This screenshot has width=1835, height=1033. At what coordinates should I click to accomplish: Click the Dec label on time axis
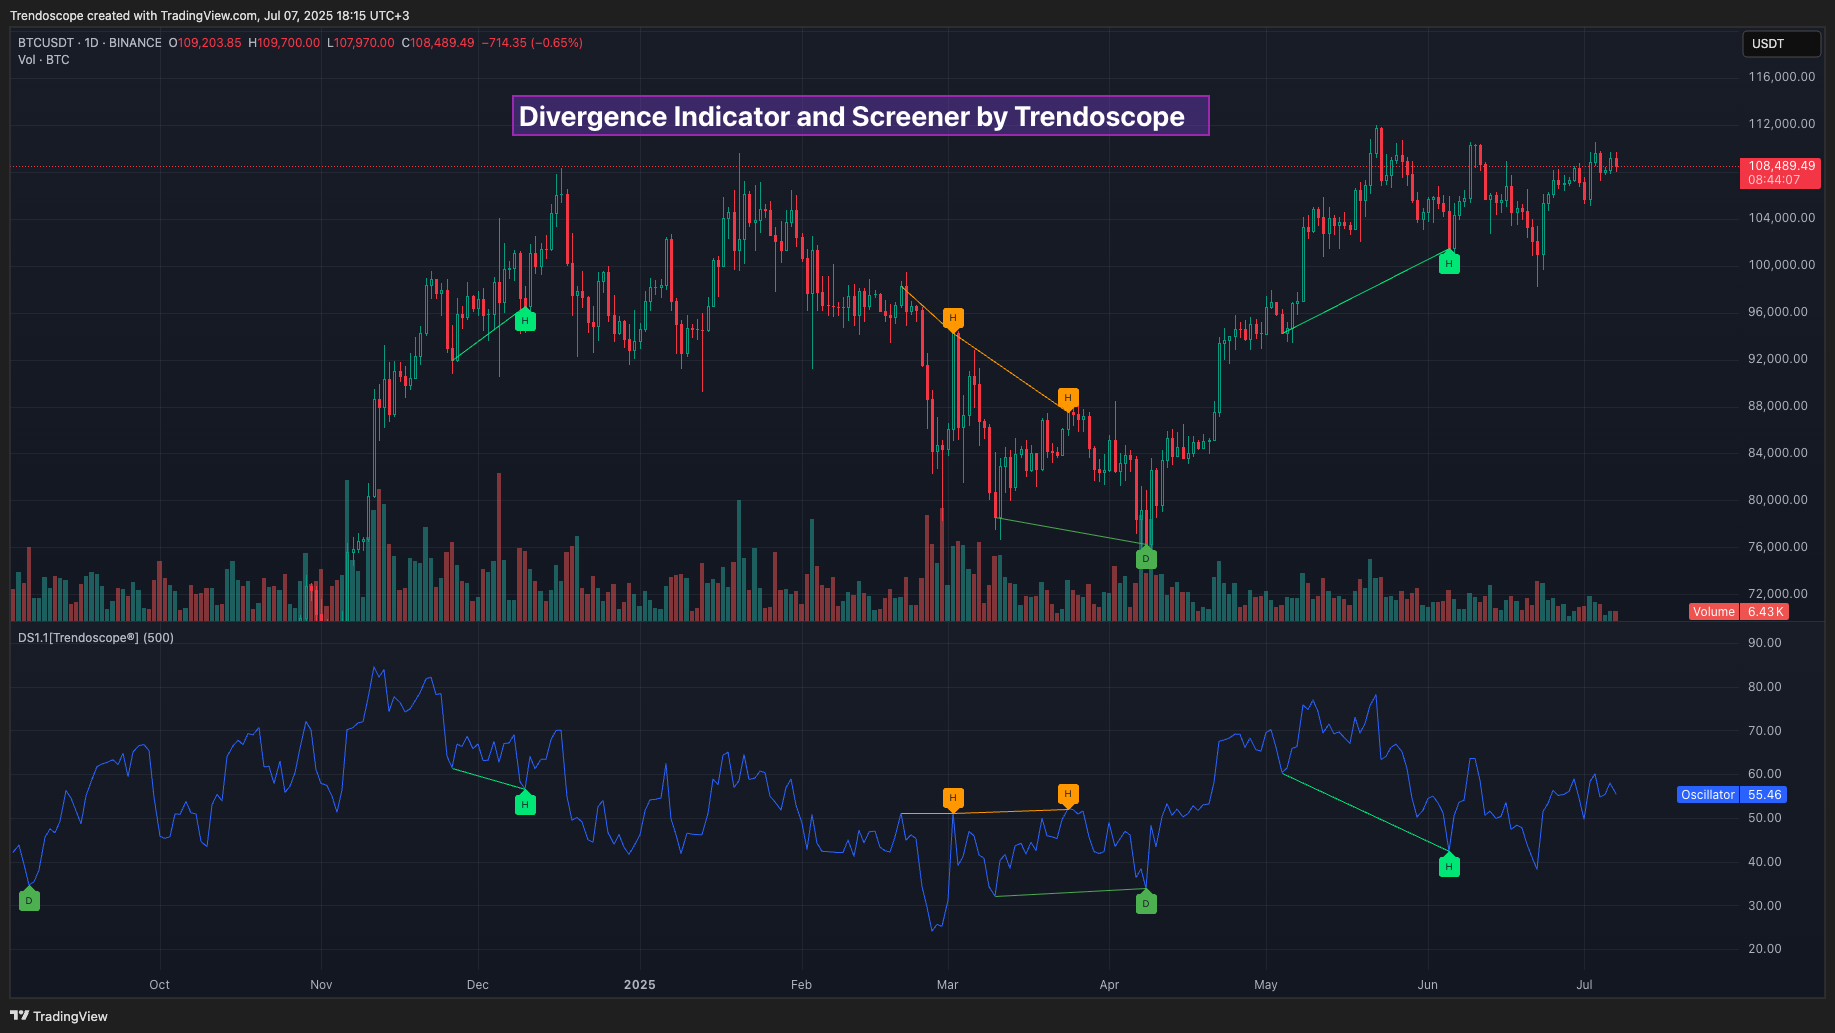click(x=478, y=985)
